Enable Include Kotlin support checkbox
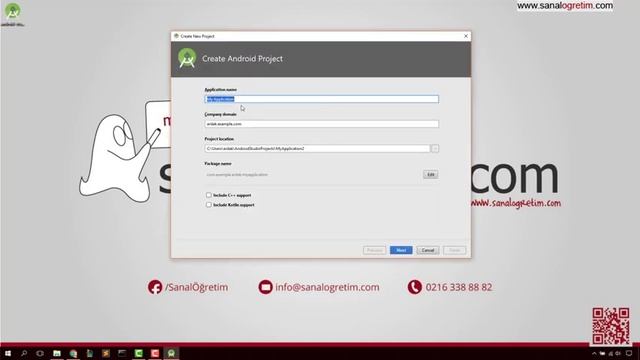The width and height of the screenshot is (640, 360). click(x=209, y=205)
